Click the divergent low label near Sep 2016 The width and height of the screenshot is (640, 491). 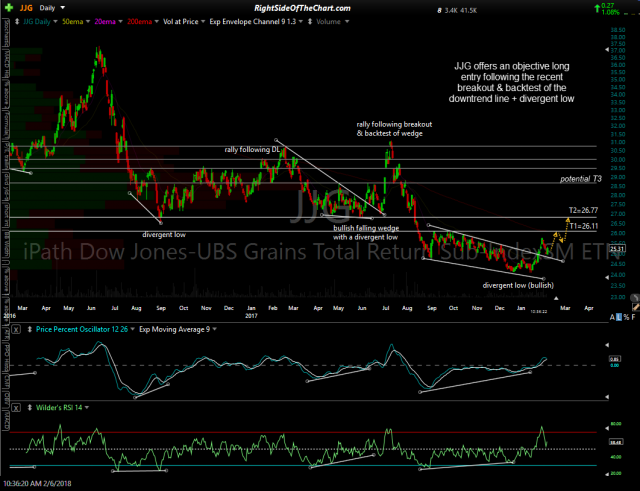(164, 235)
